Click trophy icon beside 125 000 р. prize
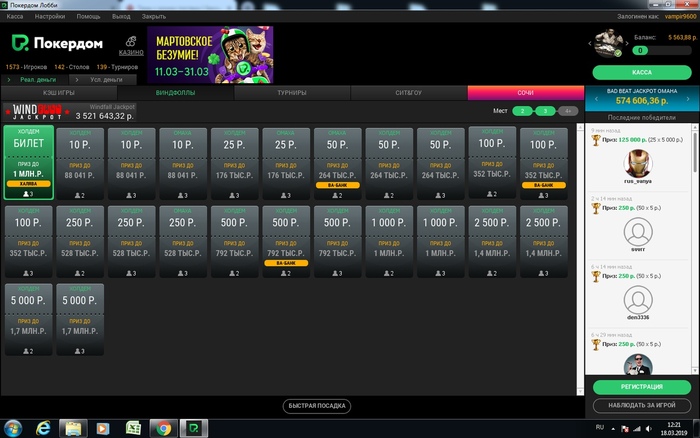 pos(596,140)
